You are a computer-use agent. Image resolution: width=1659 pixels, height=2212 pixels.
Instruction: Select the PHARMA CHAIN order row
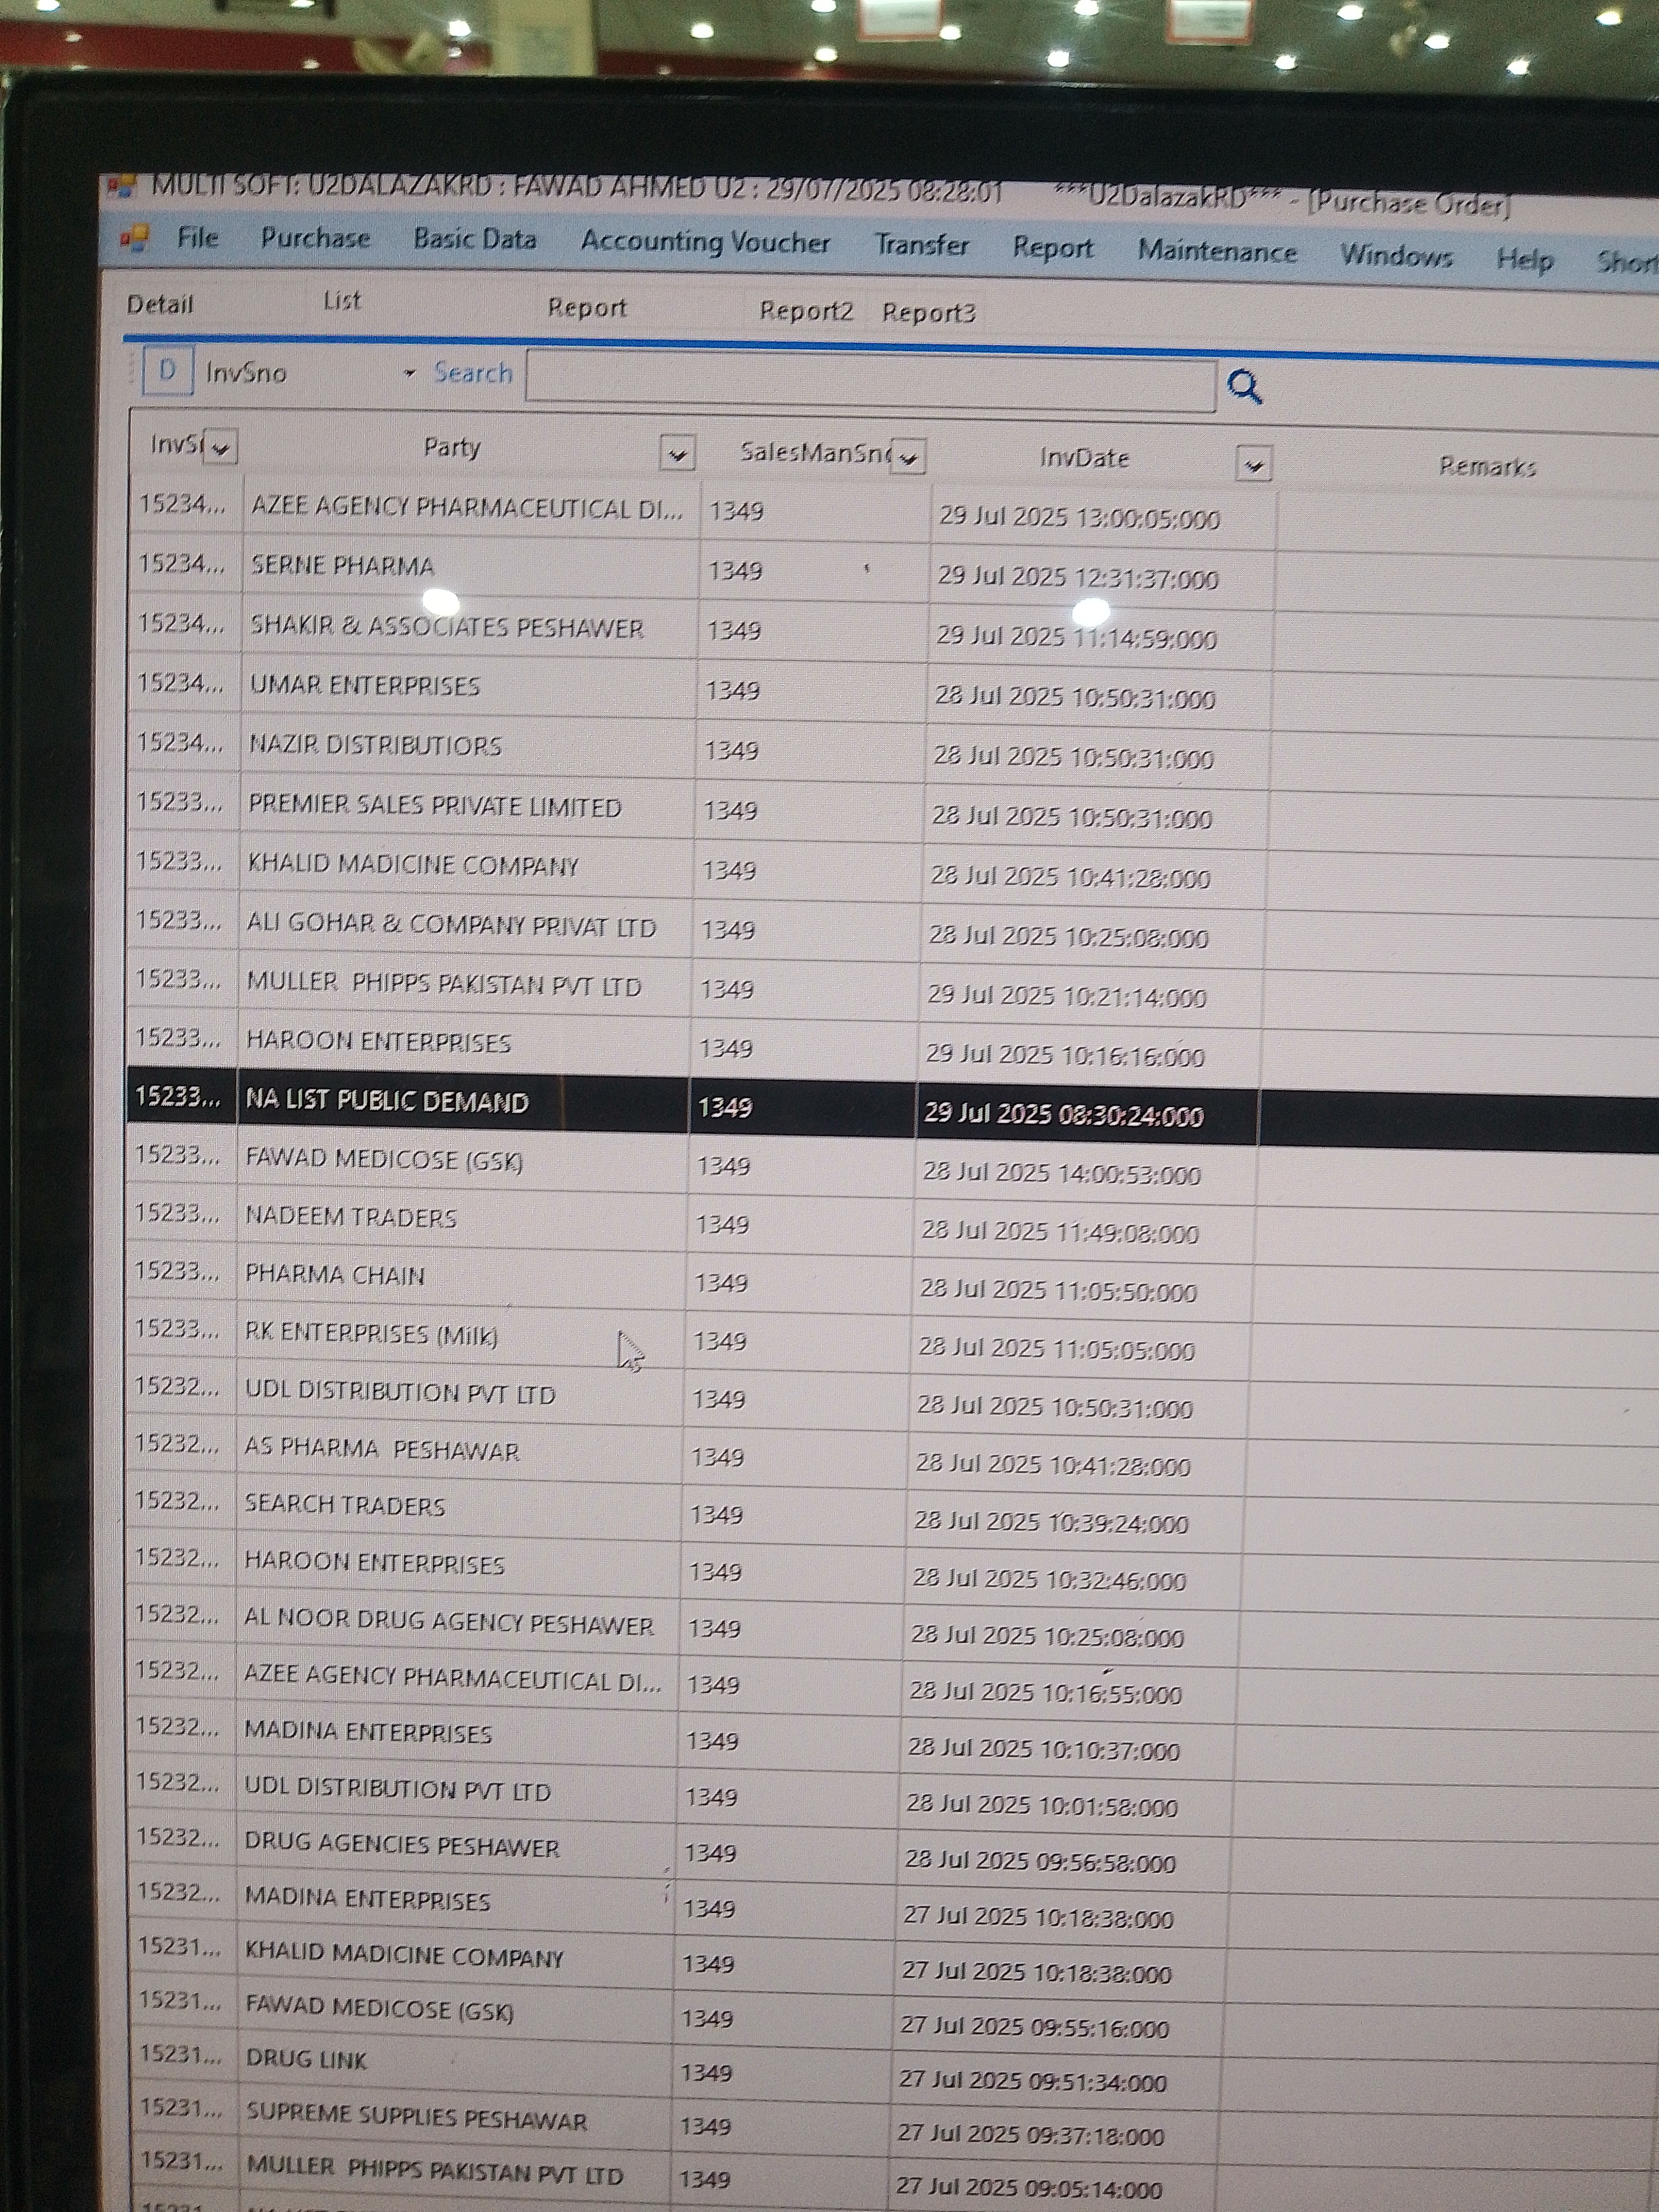(335, 1275)
